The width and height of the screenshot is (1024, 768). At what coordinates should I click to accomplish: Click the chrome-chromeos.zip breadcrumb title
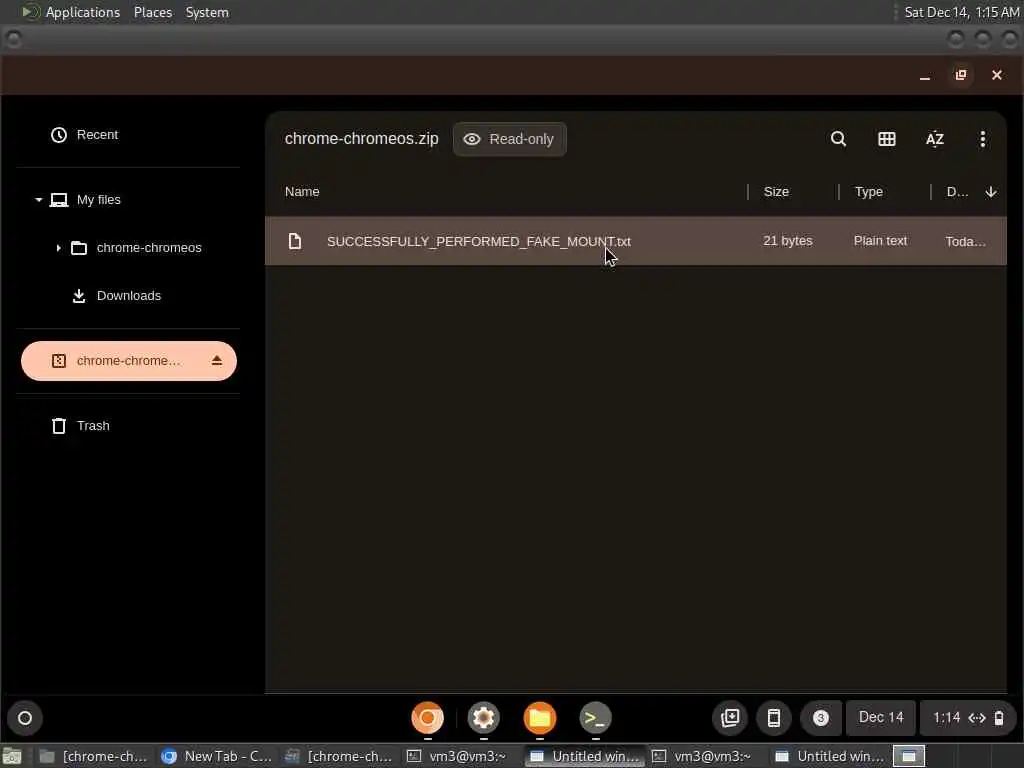361,139
